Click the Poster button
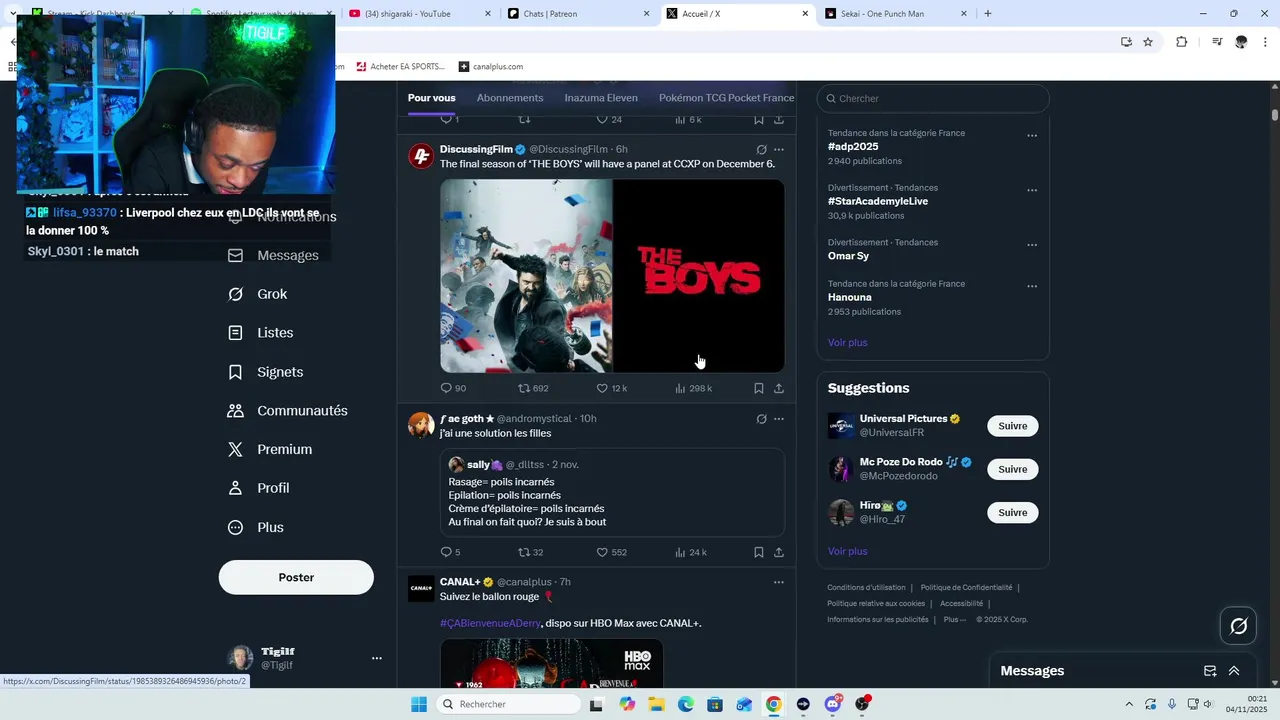 [296, 577]
